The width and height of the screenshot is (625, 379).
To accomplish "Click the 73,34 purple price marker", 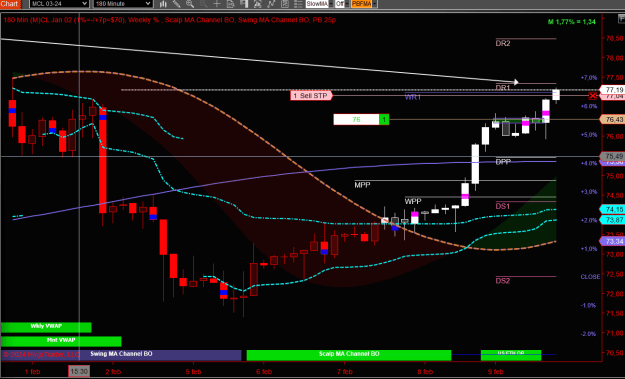I will 613,241.
